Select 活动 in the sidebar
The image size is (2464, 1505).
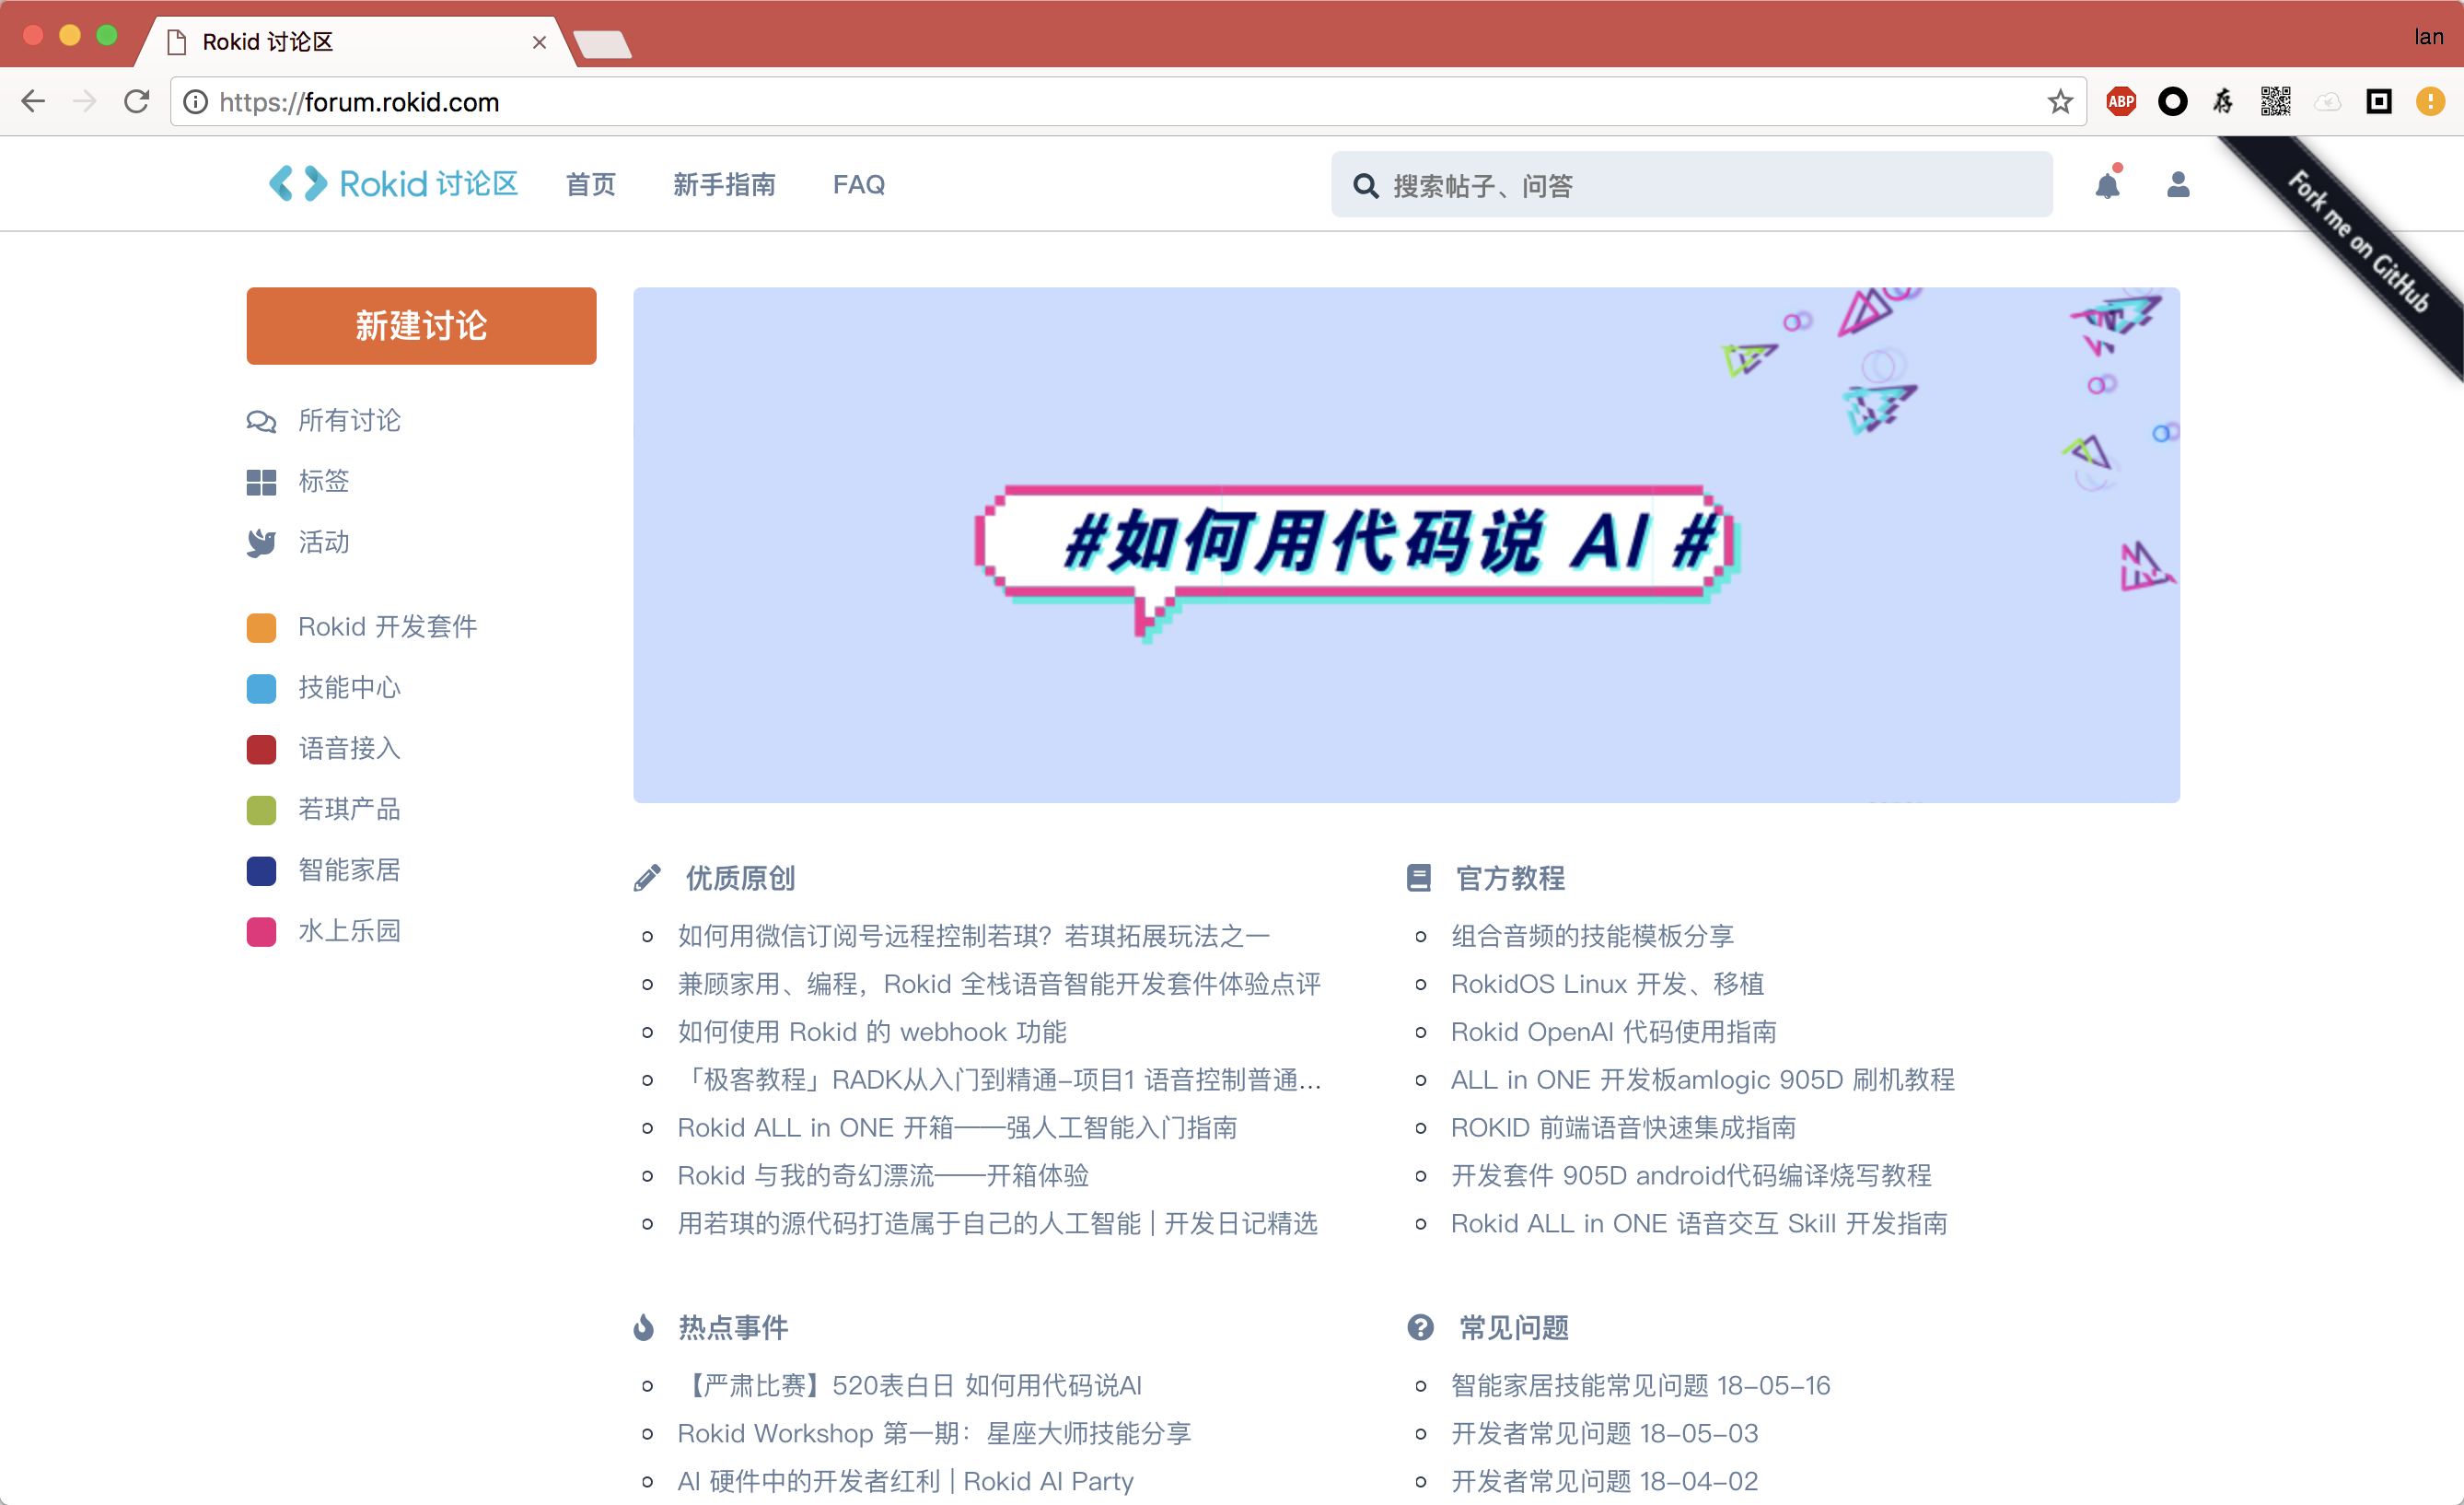tap(323, 542)
